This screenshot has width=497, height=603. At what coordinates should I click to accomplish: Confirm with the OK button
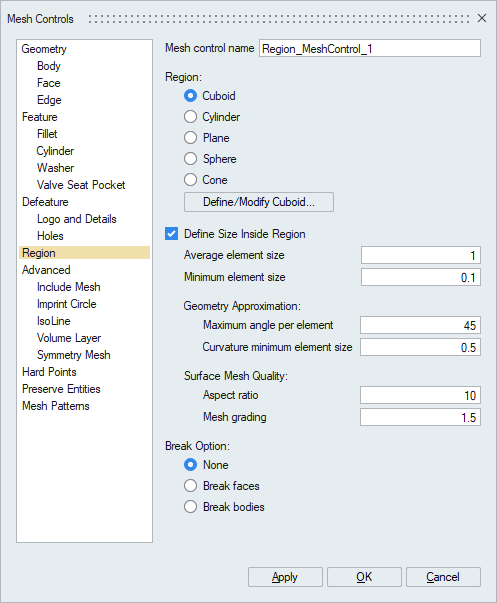click(364, 577)
